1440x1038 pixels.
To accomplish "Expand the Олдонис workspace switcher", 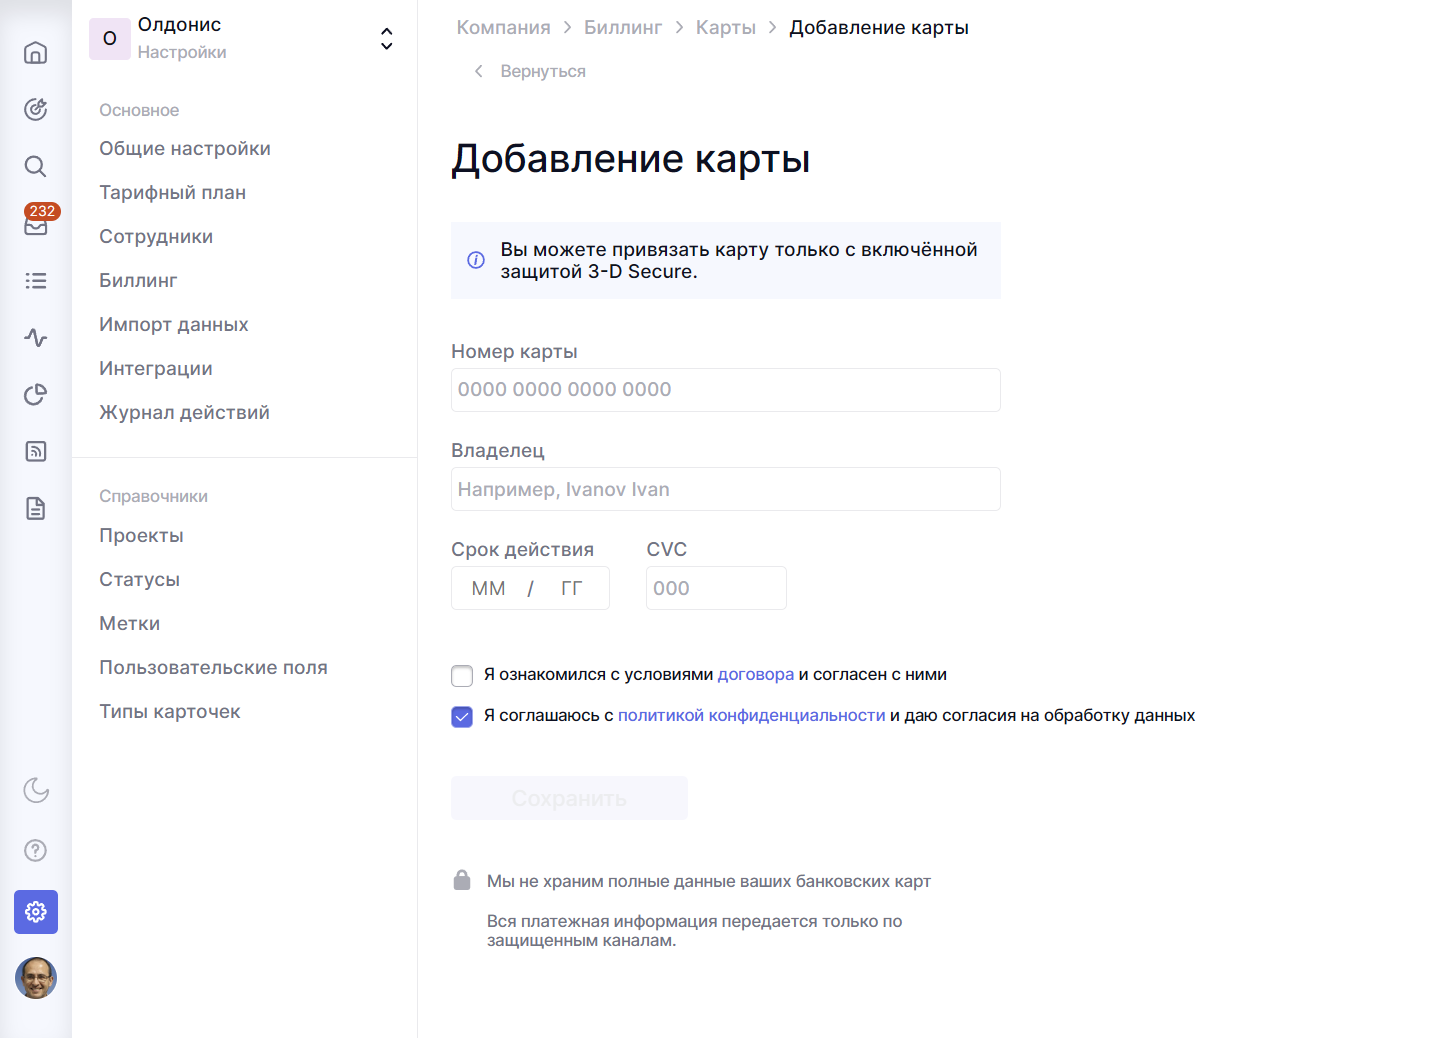I will [x=386, y=39].
